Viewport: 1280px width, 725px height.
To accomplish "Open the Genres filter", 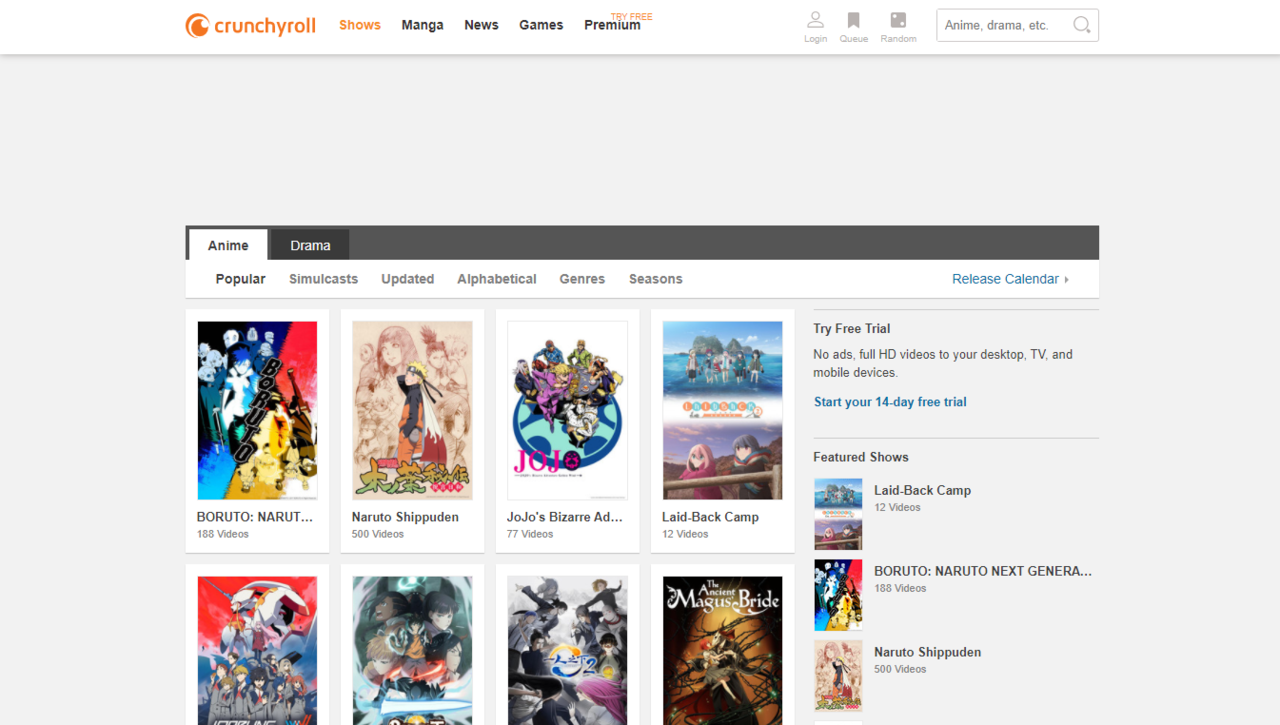I will point(582,279).
